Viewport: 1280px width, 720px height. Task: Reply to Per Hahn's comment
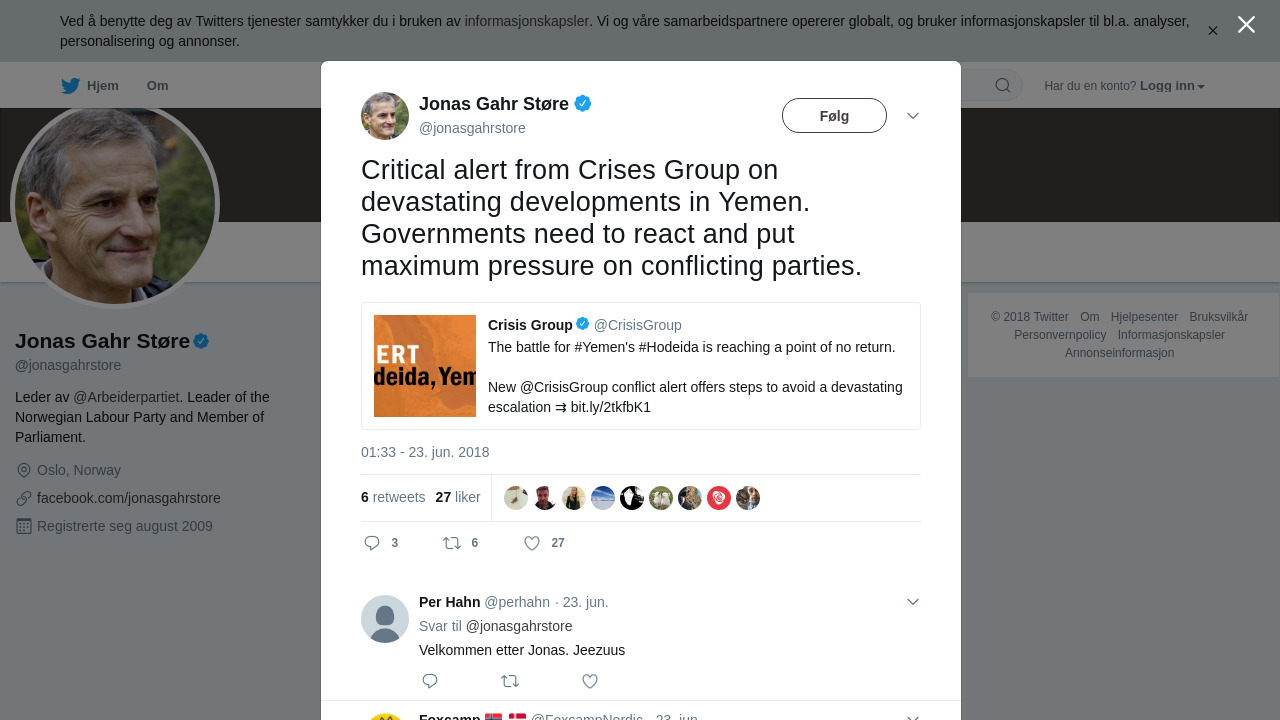[430, 681]
